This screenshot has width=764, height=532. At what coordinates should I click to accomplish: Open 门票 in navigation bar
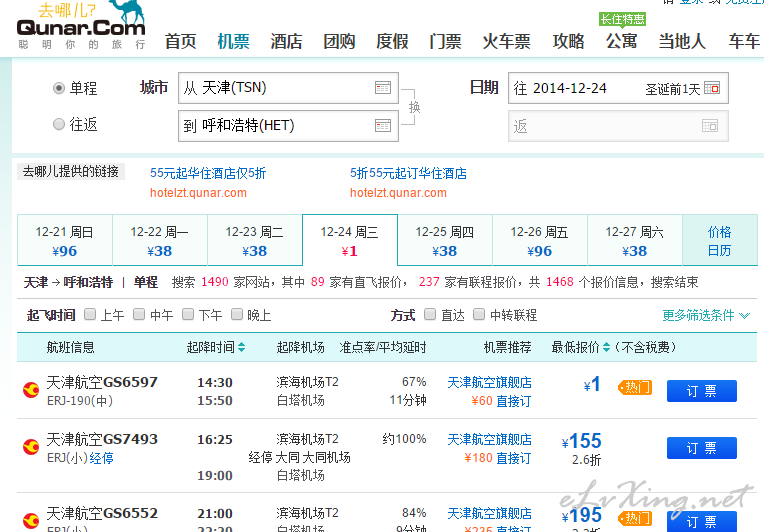445,41
